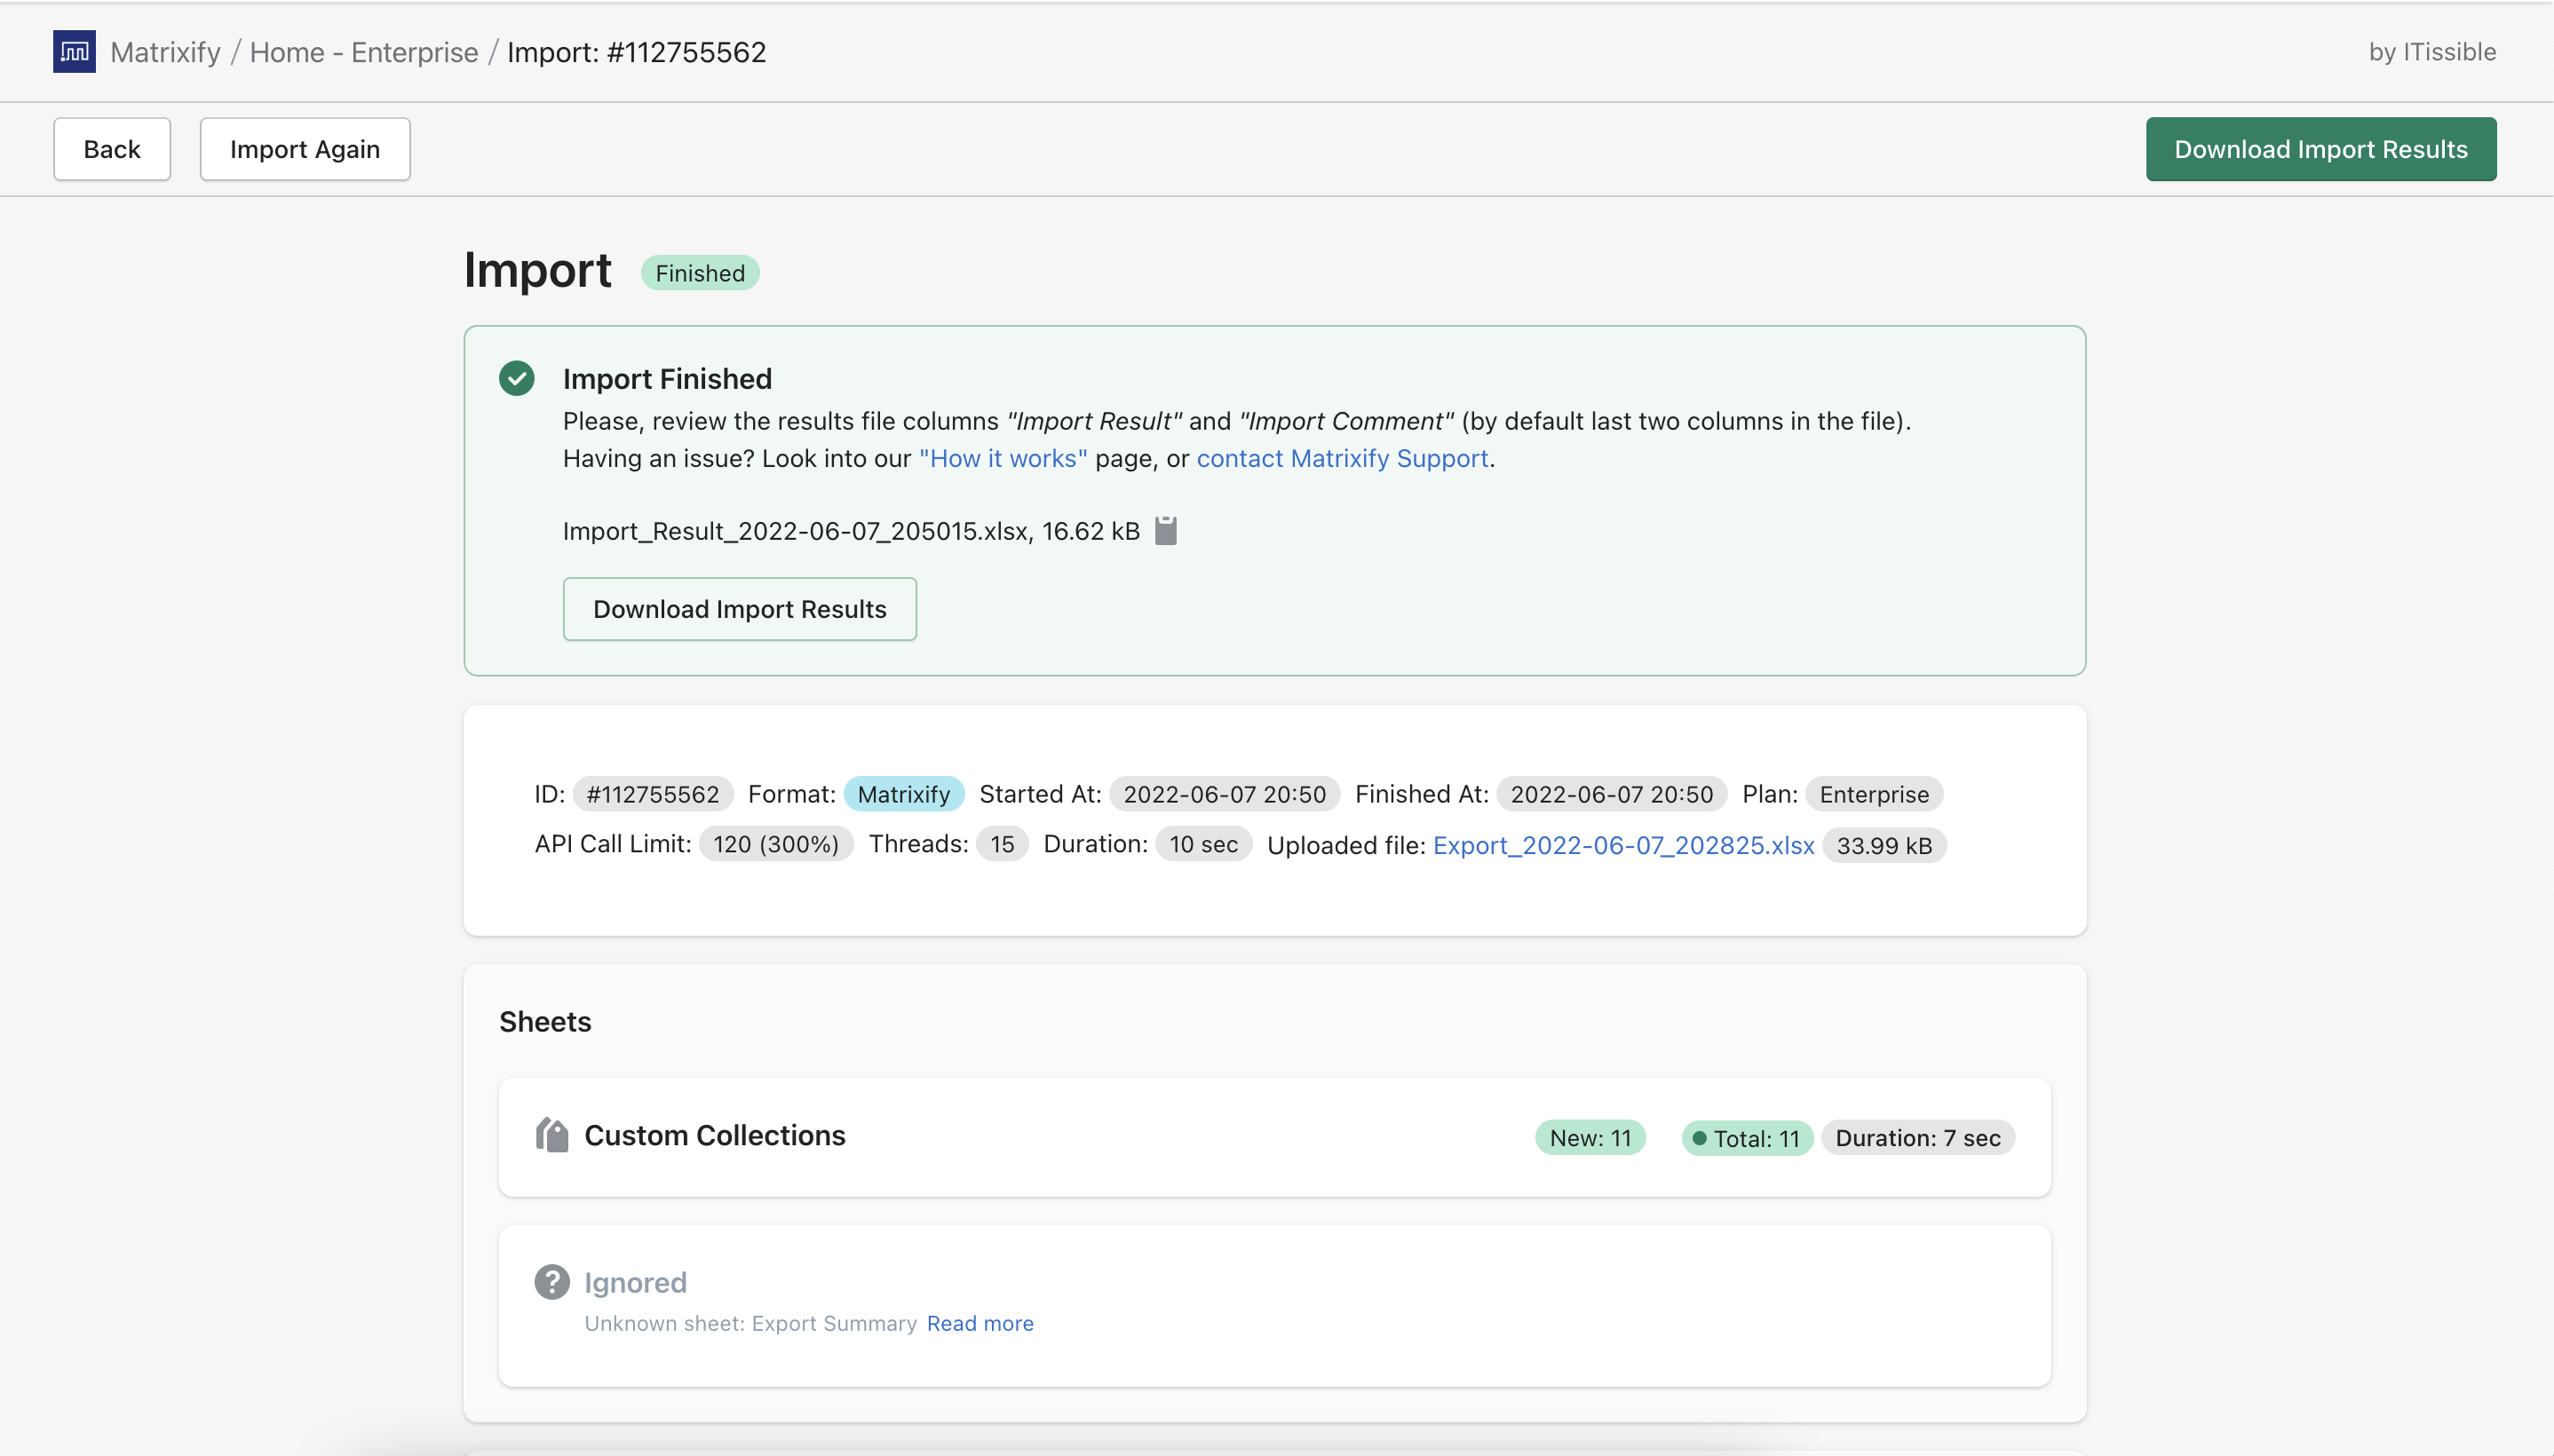The image size is (2554, 1456).
Task: Click the green Total: 11 badge
Action: (1746, 1138)
